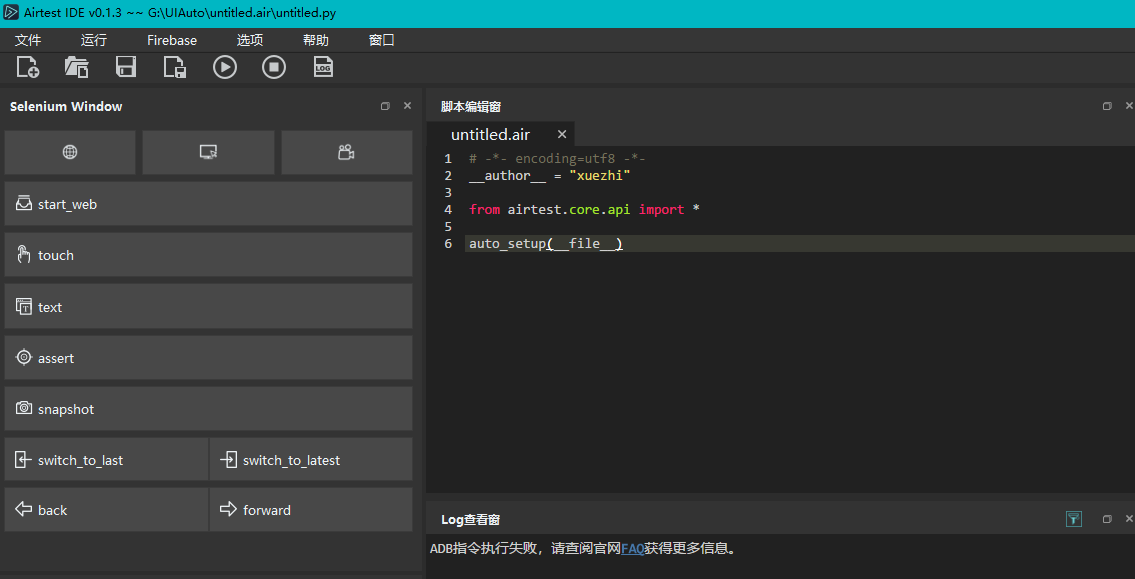The height and width of the screenshot is (579, 1135).
Task: Click the start_web button
Action: click(208, 204)
